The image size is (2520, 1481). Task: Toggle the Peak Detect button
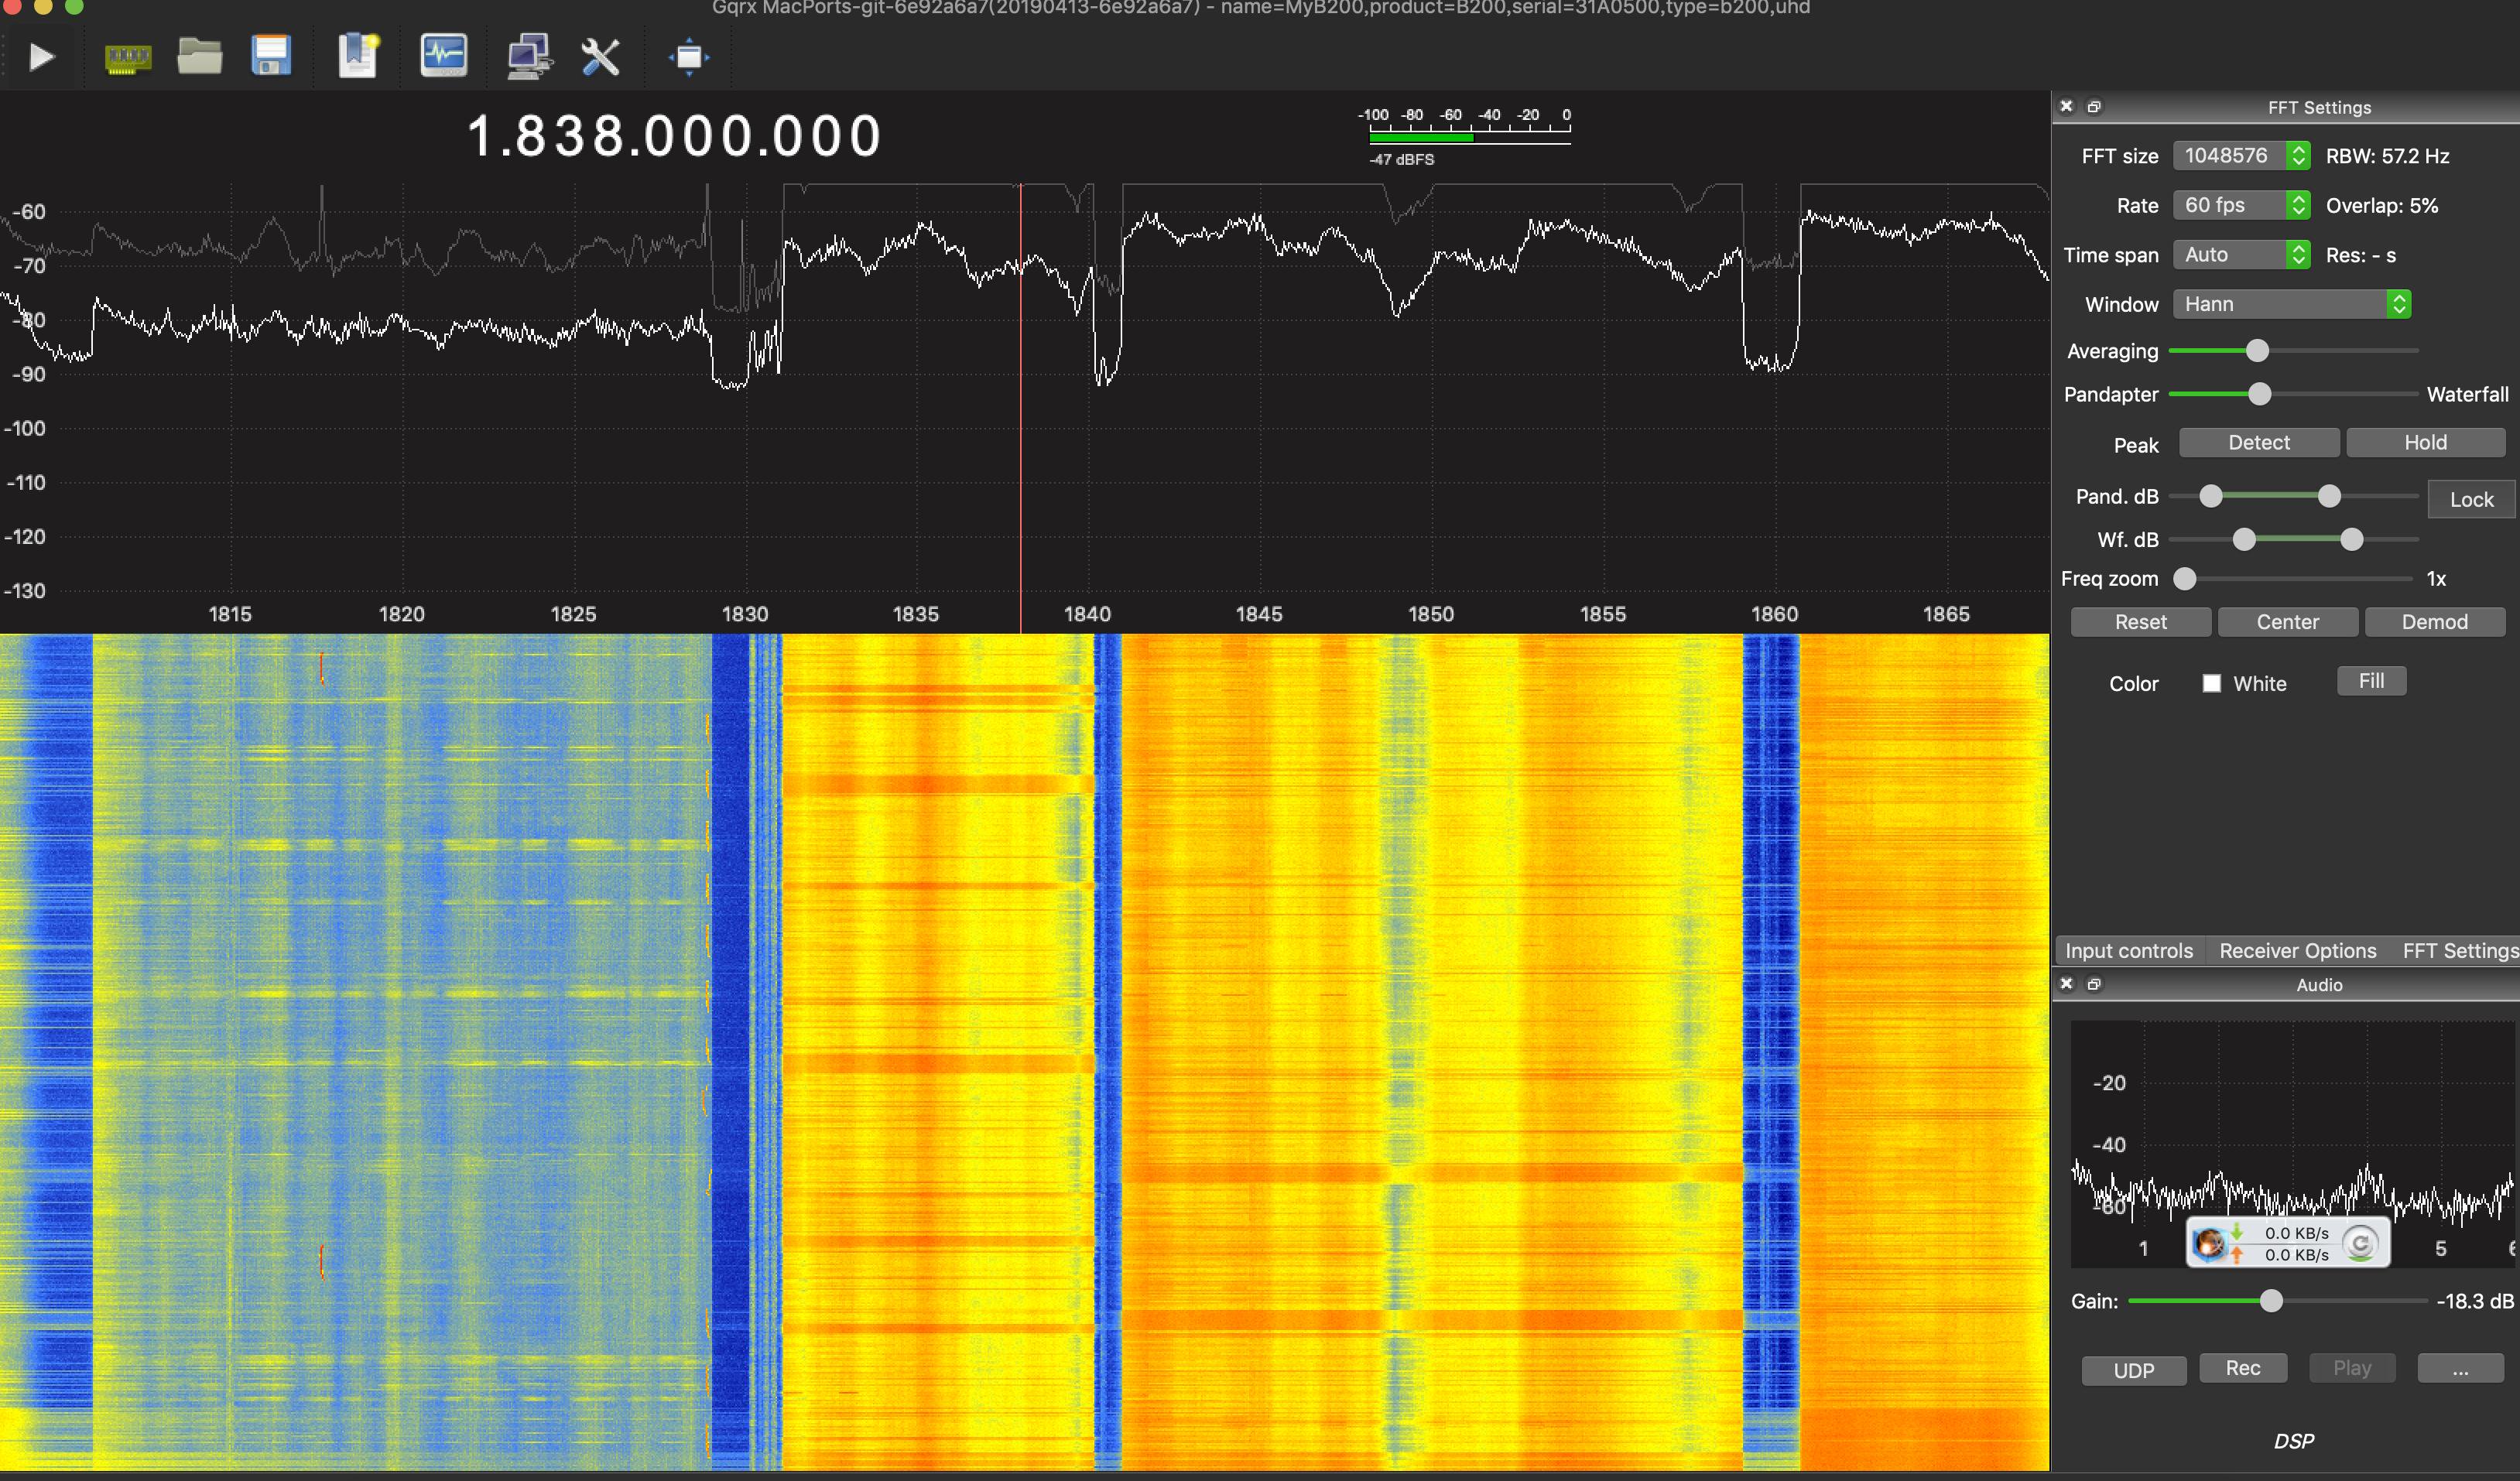click(2258, 442)
